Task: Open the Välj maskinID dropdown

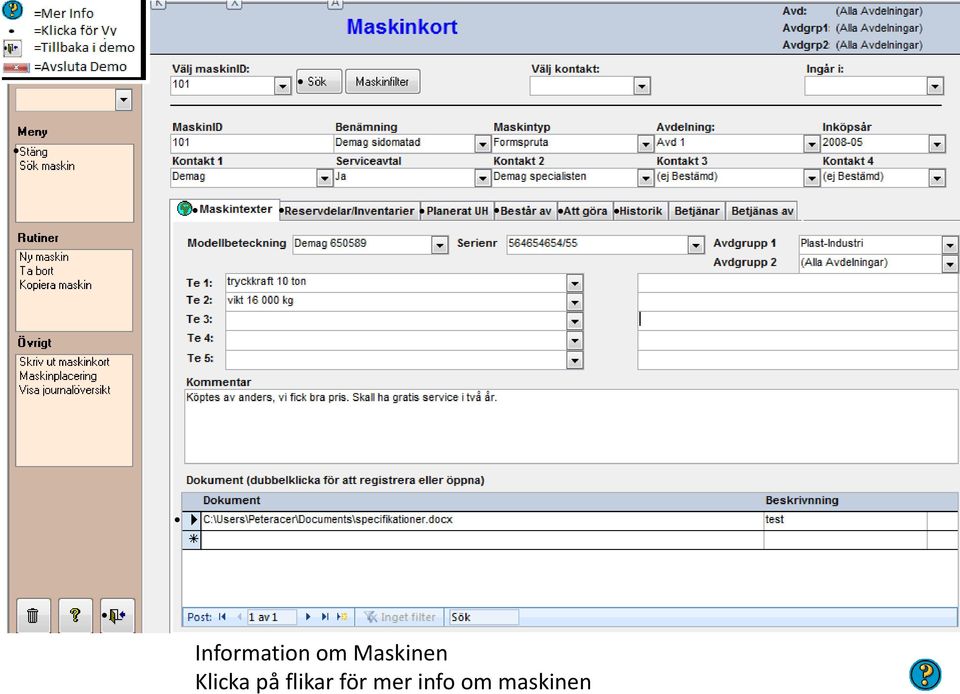Action: click(282, 86)
